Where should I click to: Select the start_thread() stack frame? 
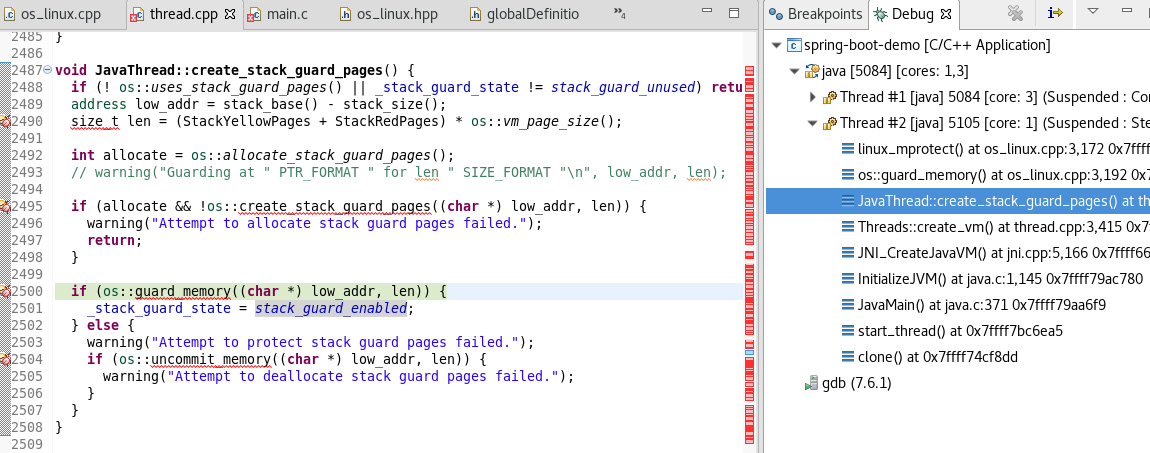coord(960,331)
